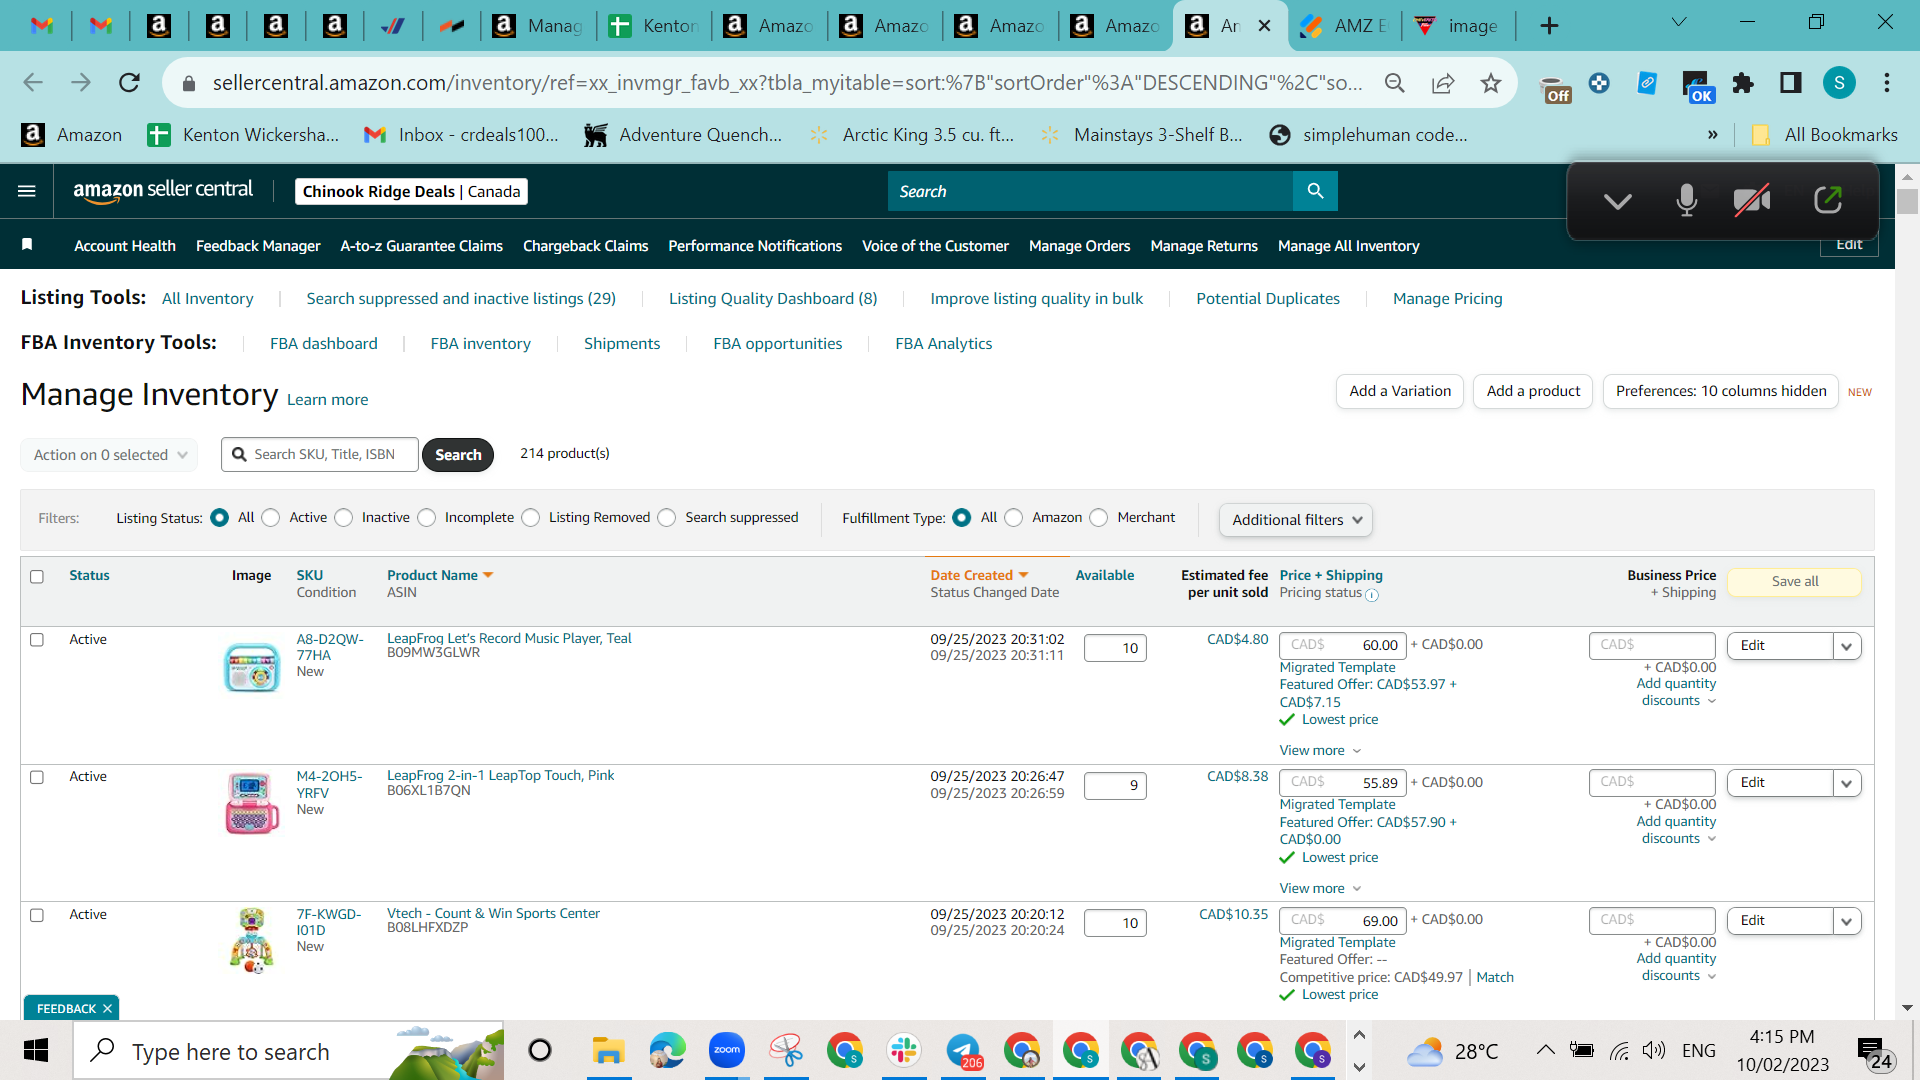Reload the page with the refresh icon
Screen dimensions: 1920x1080
coord(129,83)
